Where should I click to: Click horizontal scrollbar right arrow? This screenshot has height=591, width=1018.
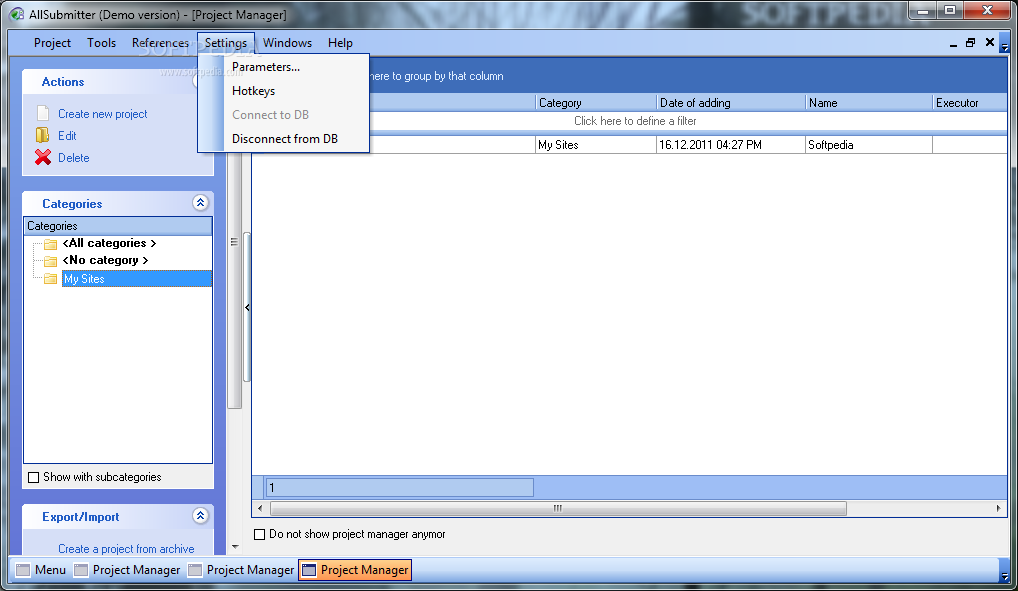click(999, 509)
